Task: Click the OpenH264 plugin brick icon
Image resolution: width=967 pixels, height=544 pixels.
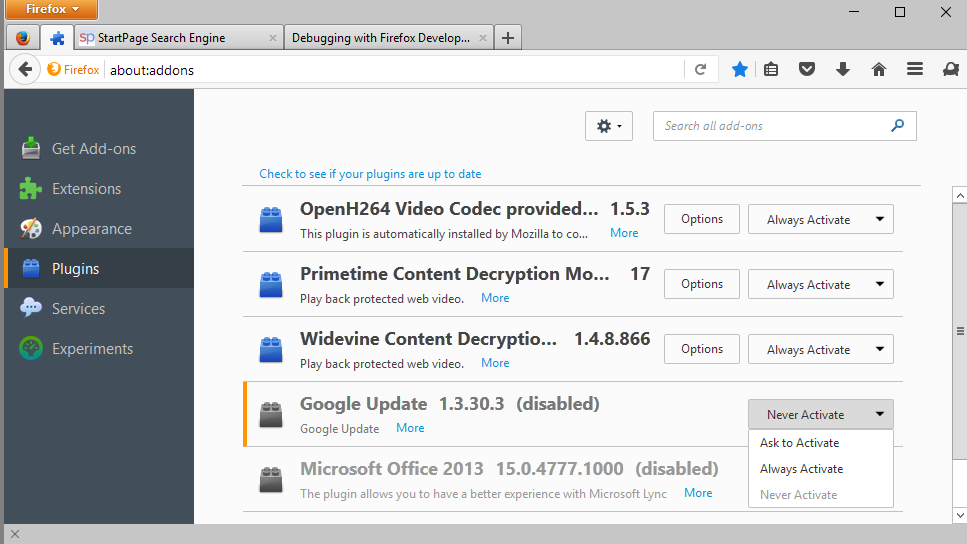Action: click(x=271, y=220)
